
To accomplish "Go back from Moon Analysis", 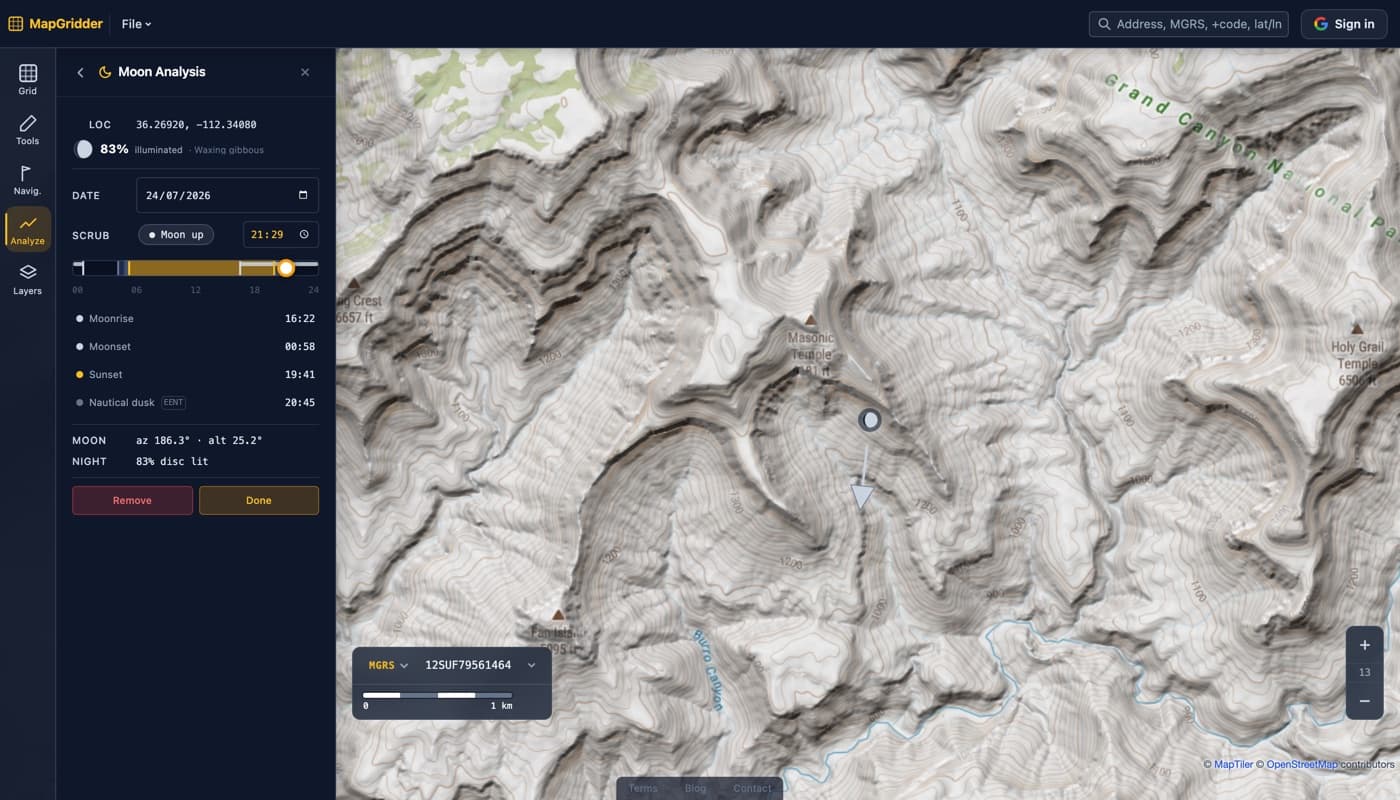I will [x=80, y=72].
